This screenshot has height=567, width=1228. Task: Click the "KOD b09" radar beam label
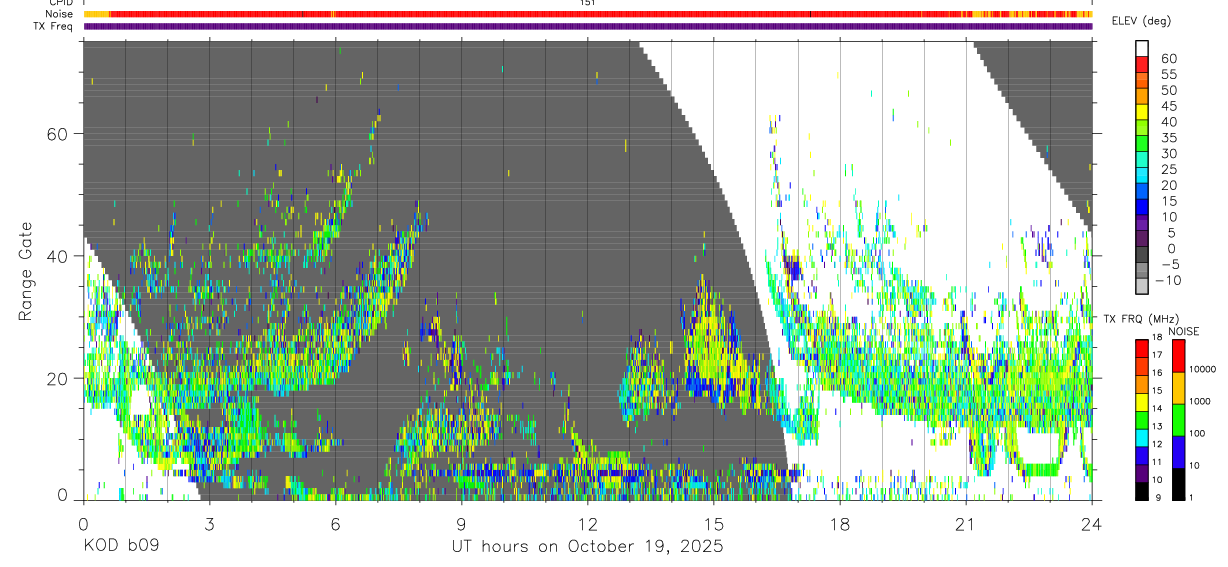coord(121,546)
